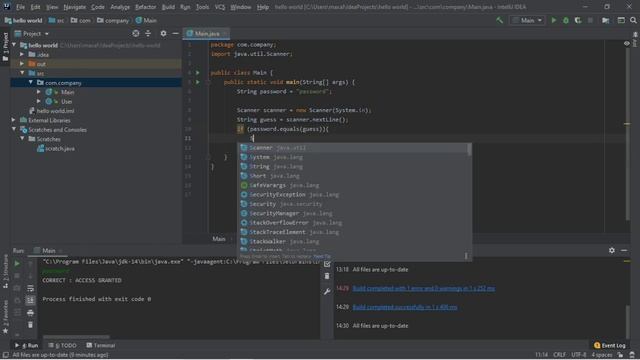Toggle soft-wrap in the Run console

(30, 288)
